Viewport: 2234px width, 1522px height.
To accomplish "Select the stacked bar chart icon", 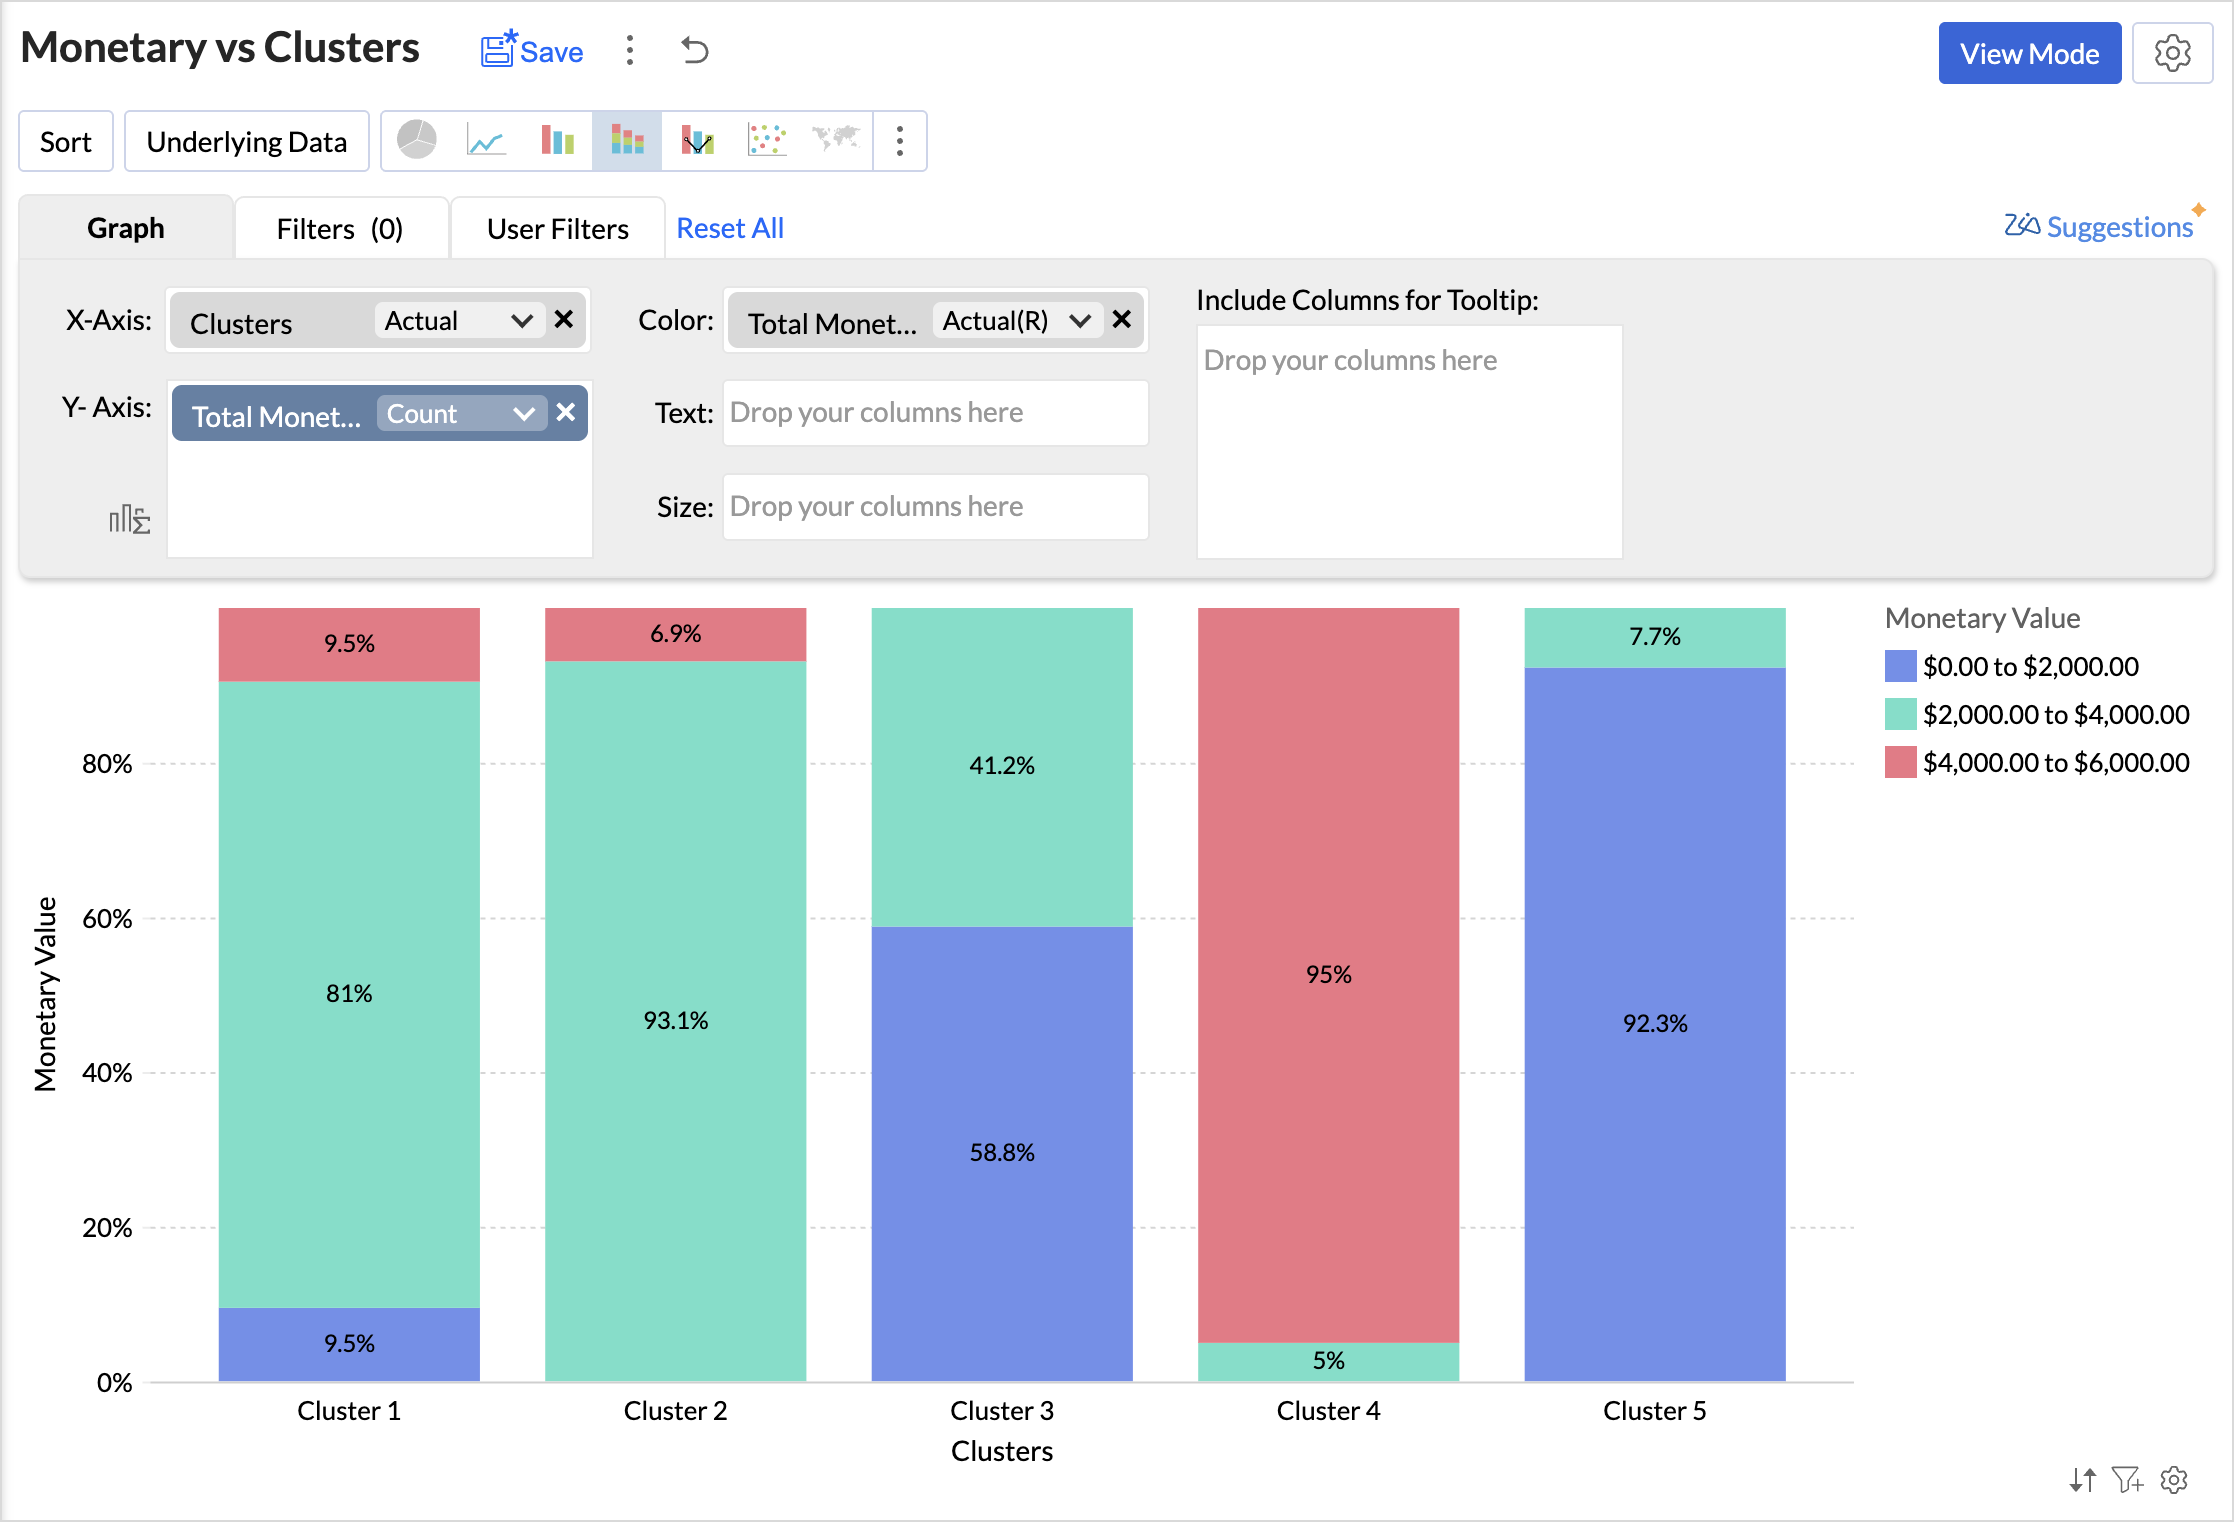I will 627,141.
